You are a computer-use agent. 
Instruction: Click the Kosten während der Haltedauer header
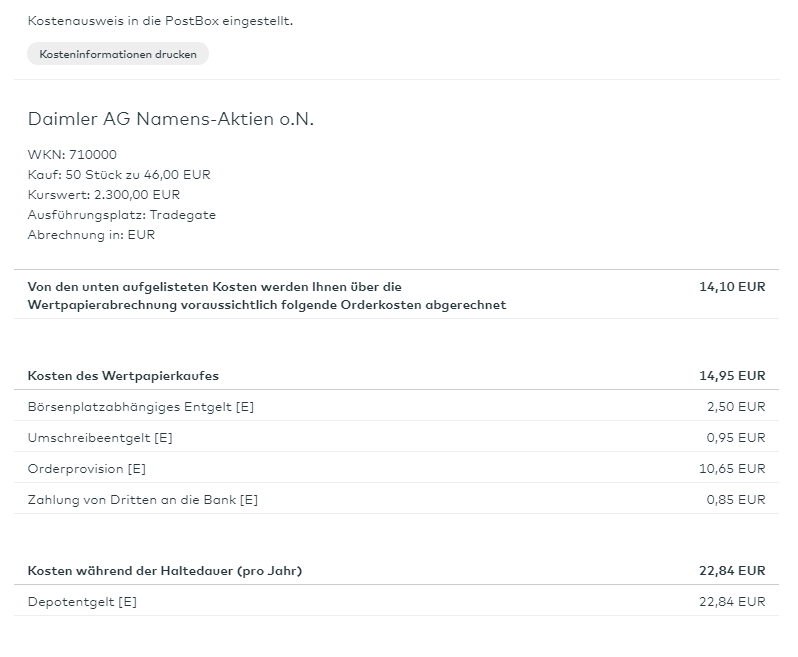165,571
